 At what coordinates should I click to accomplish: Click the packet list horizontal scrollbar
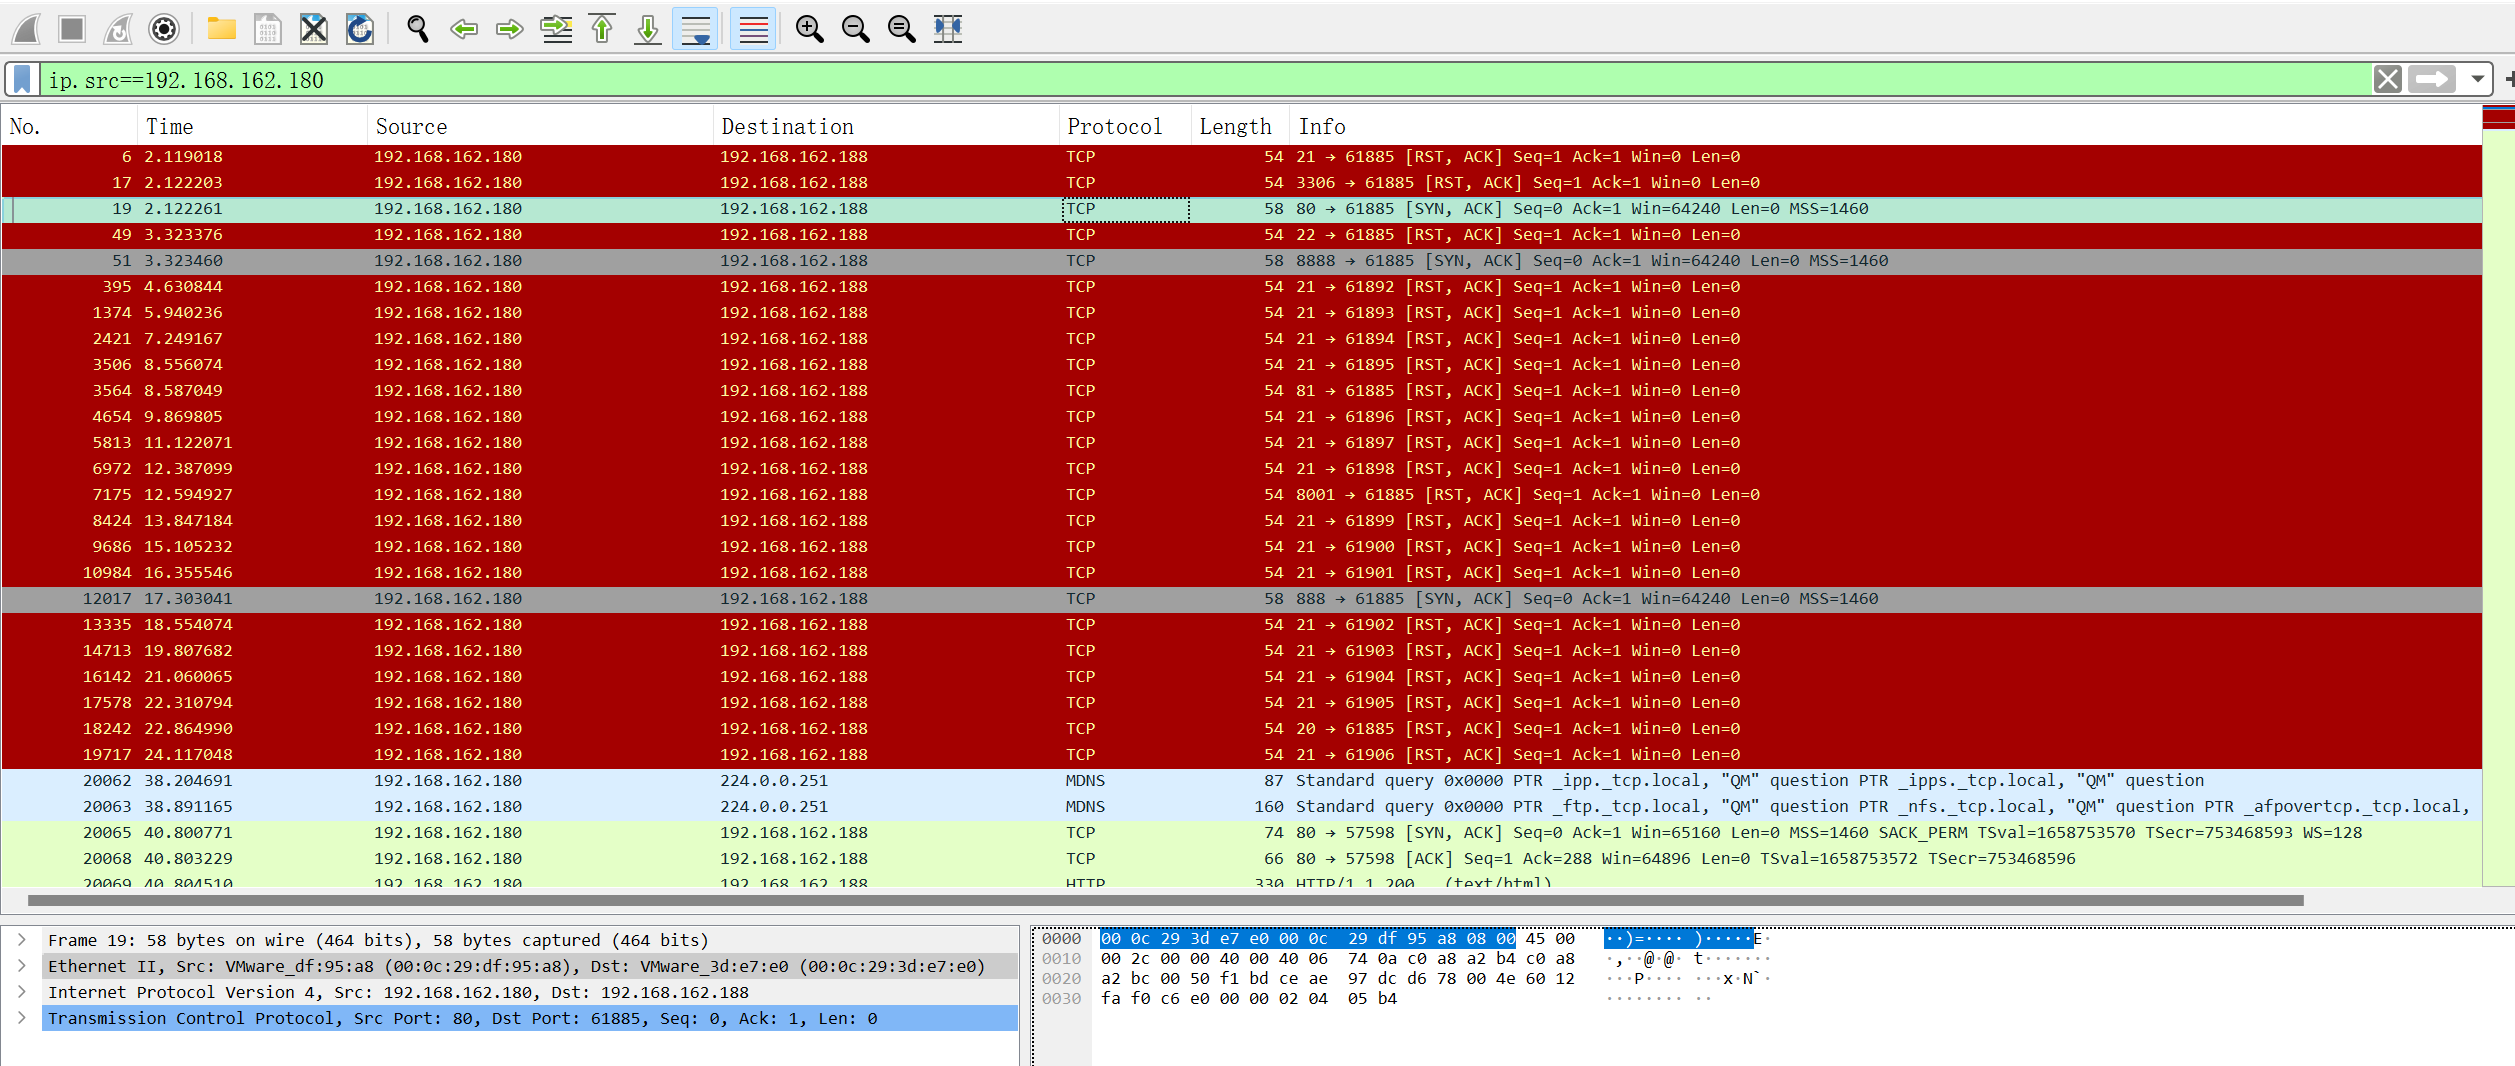(x=1165, y=900)
